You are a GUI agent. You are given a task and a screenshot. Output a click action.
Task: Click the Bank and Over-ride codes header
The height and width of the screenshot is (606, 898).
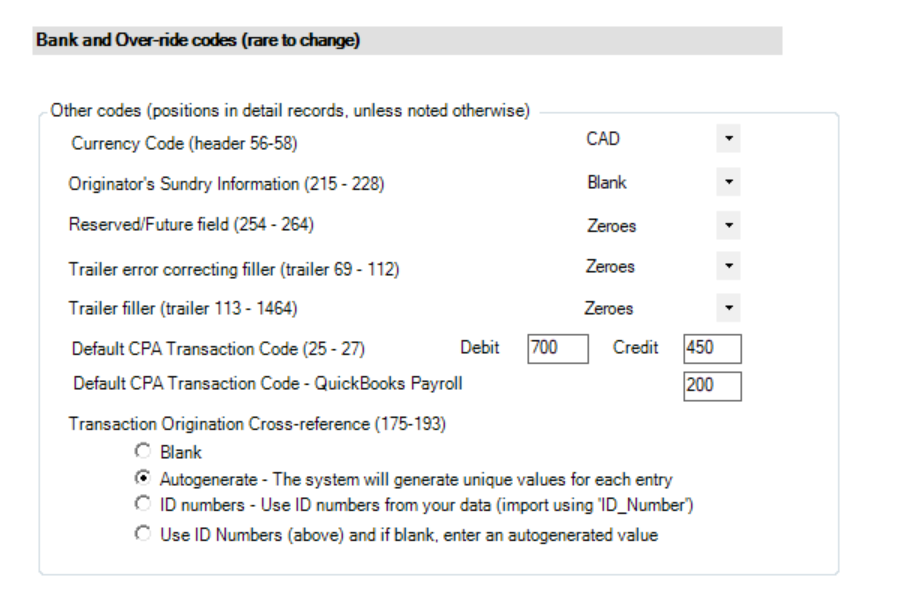(198, 41)
